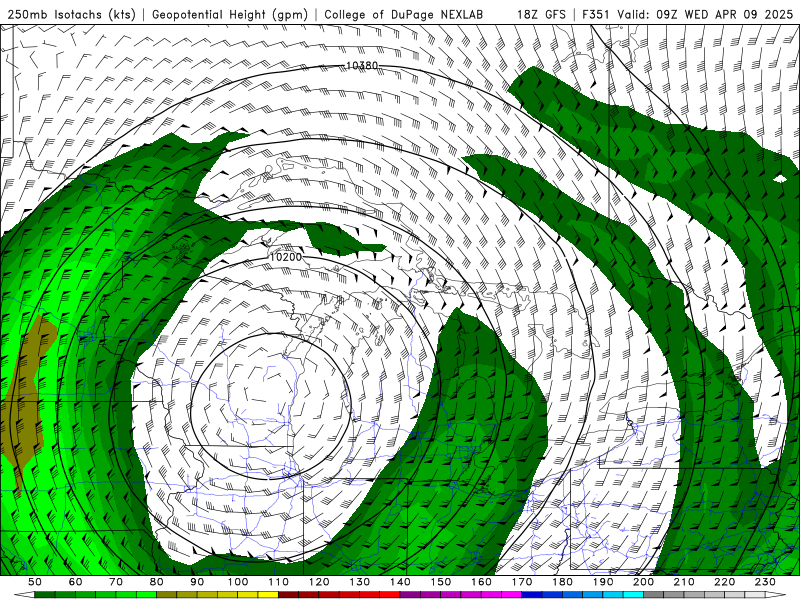Click the 200 knot legend label
This screenshot has width=800, height=600.
click(x=644, y=582)
